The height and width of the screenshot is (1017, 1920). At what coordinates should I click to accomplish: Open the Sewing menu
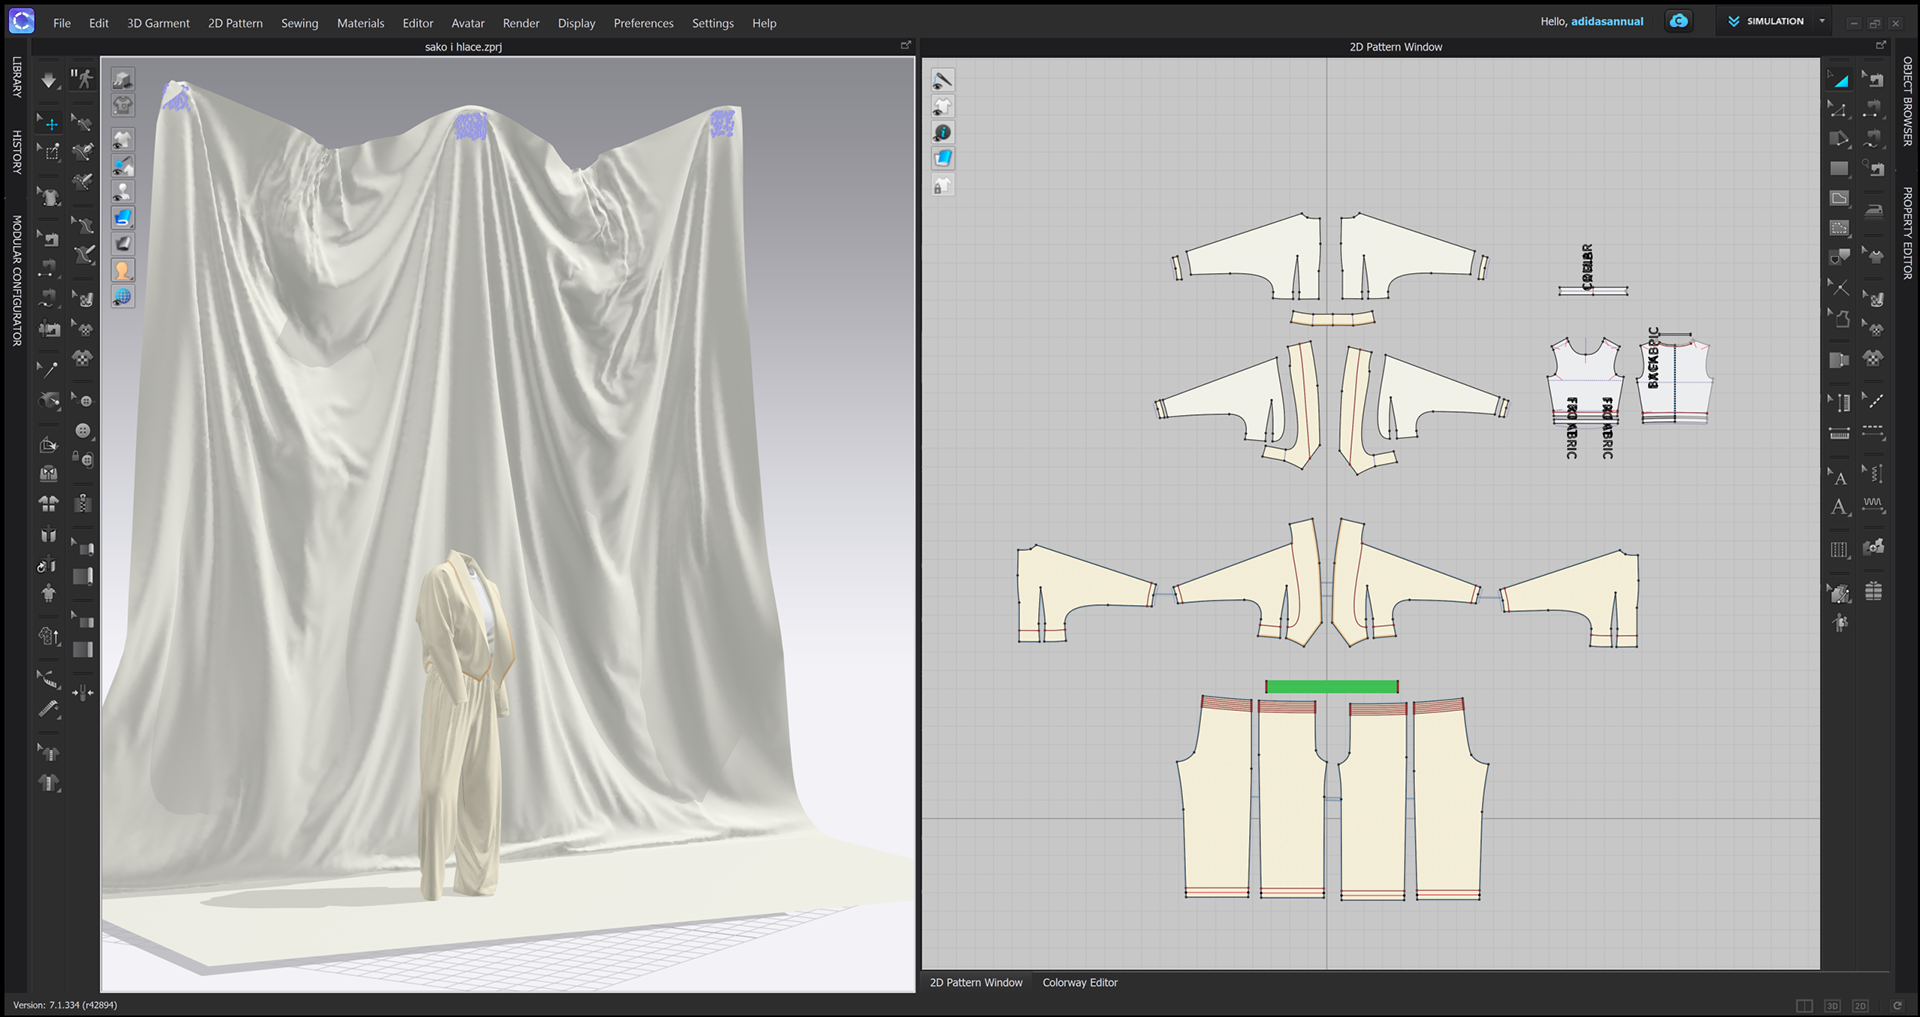coord(299,22)
